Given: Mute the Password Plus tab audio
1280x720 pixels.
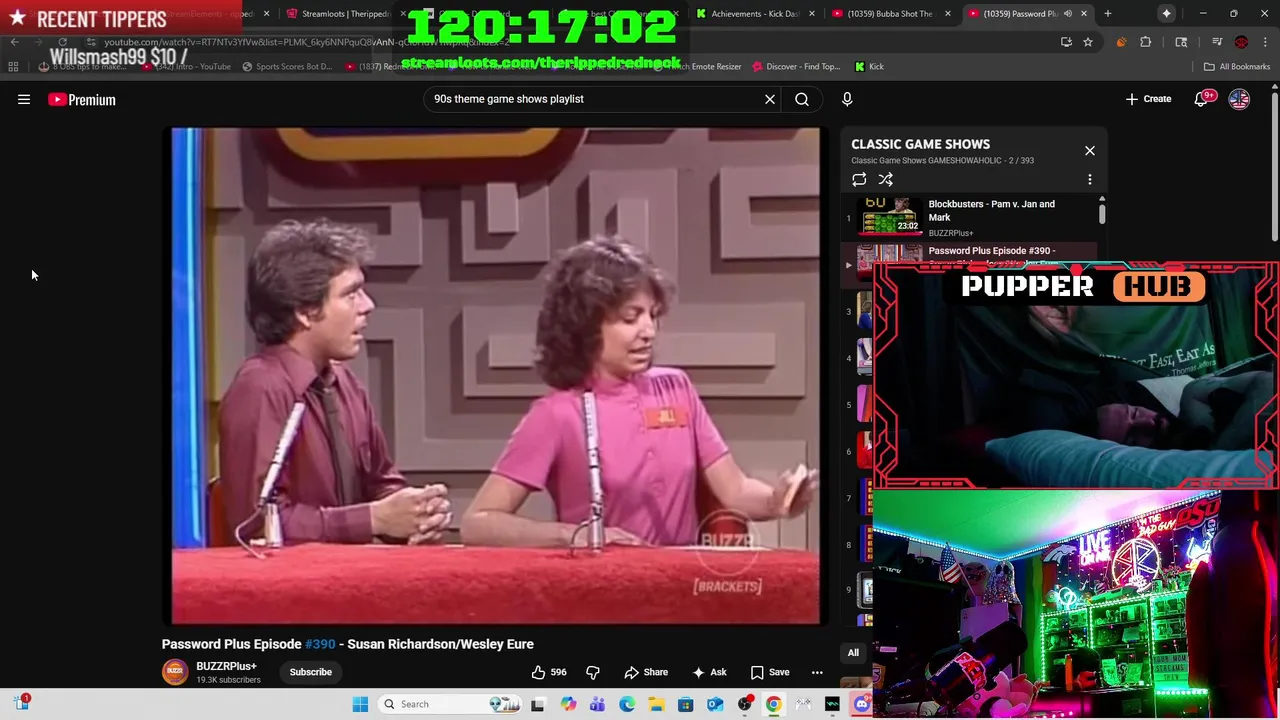Looking at the screenshot, I should pos(1067,14).
